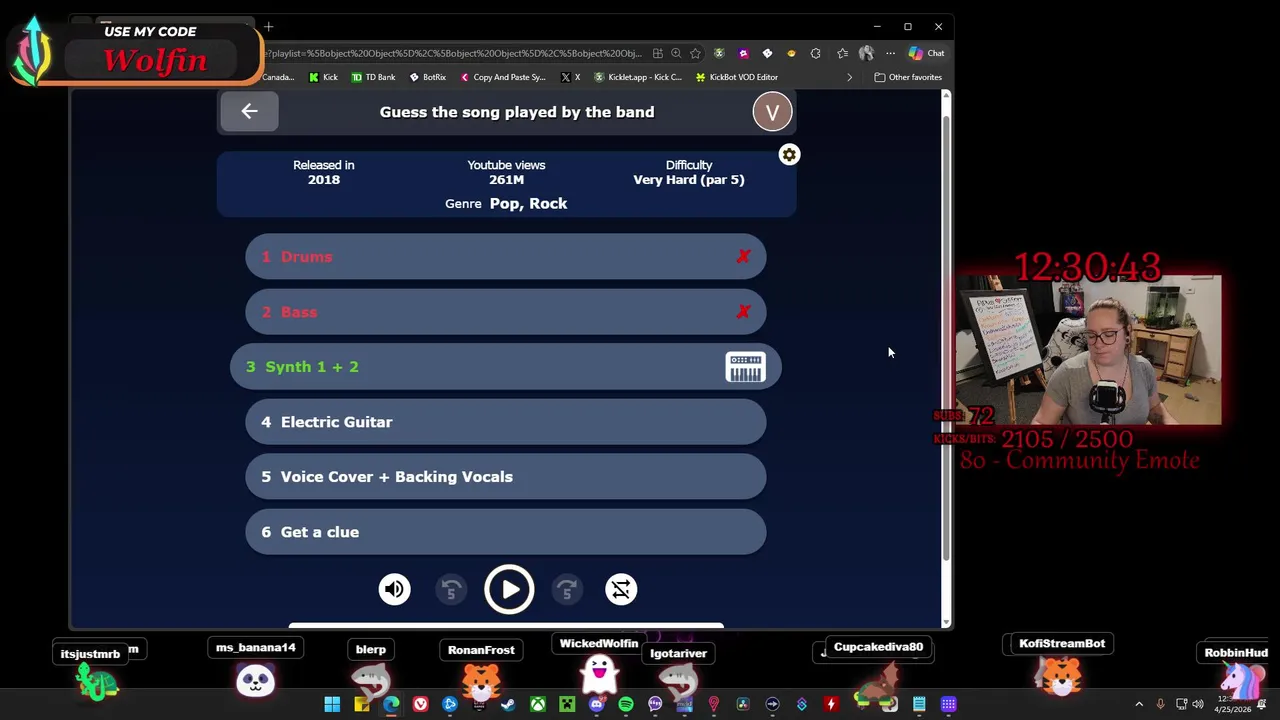This screenshot has width=1280, height=720.
Task: Open Minecraft from the taskbar
Action: [x=567, y=705]
